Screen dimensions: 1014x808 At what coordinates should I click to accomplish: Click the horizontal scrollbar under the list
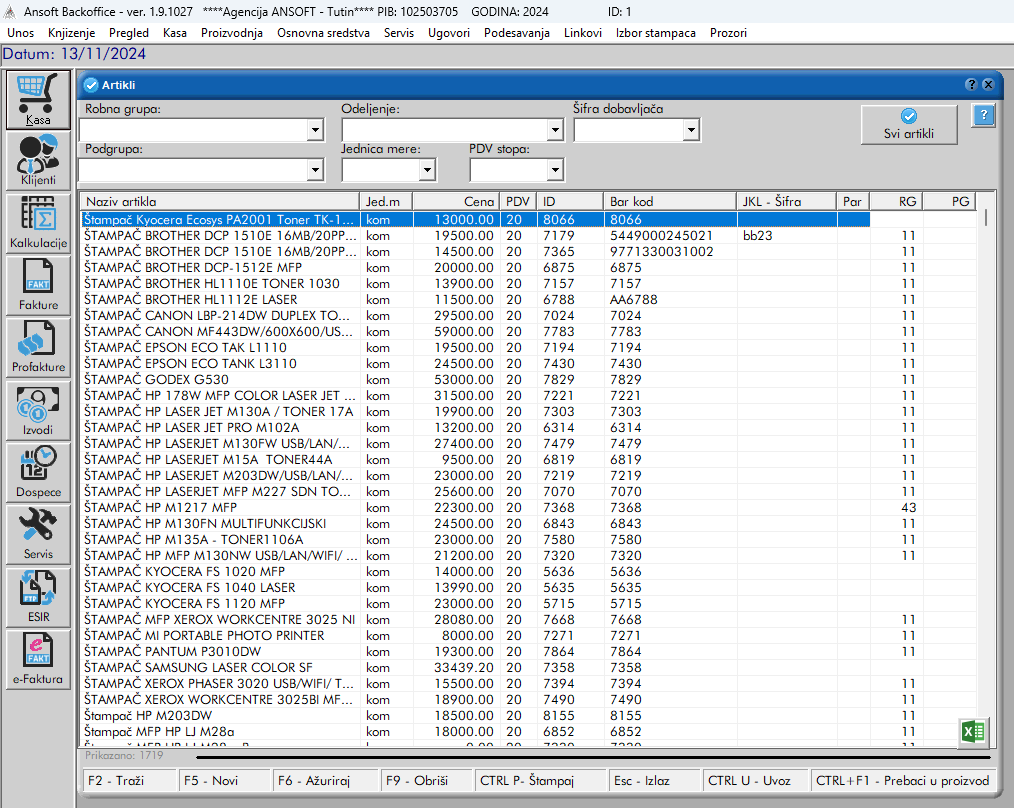[x=593, y=756]
